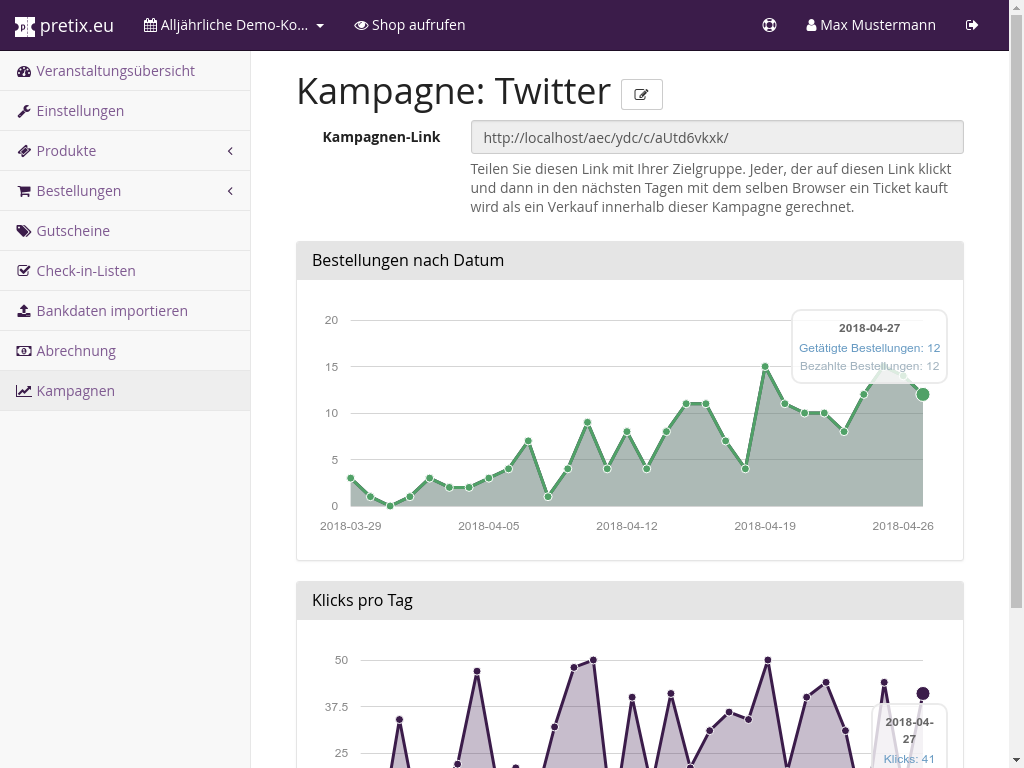Open the support lifebuoy icon

(769, 25)
